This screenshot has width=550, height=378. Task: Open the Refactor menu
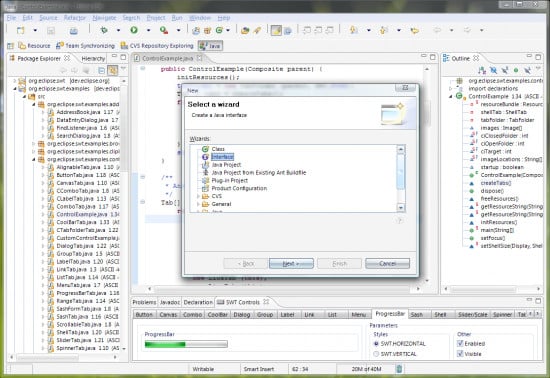pyautogui.click(x=74, y=18)
